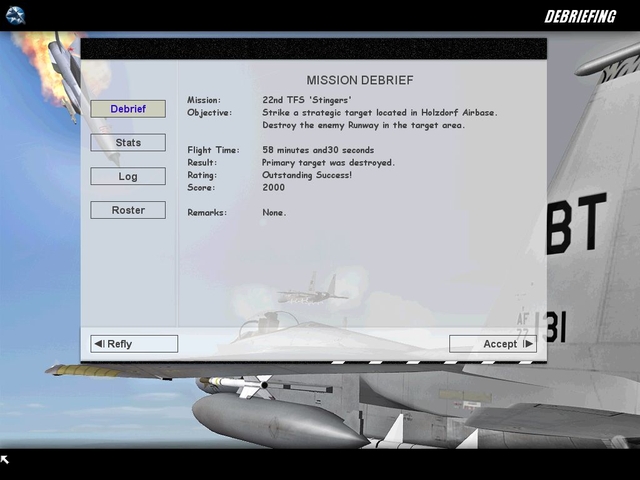
Task: Click the "Rating:" label
Action: coord(202,176)
